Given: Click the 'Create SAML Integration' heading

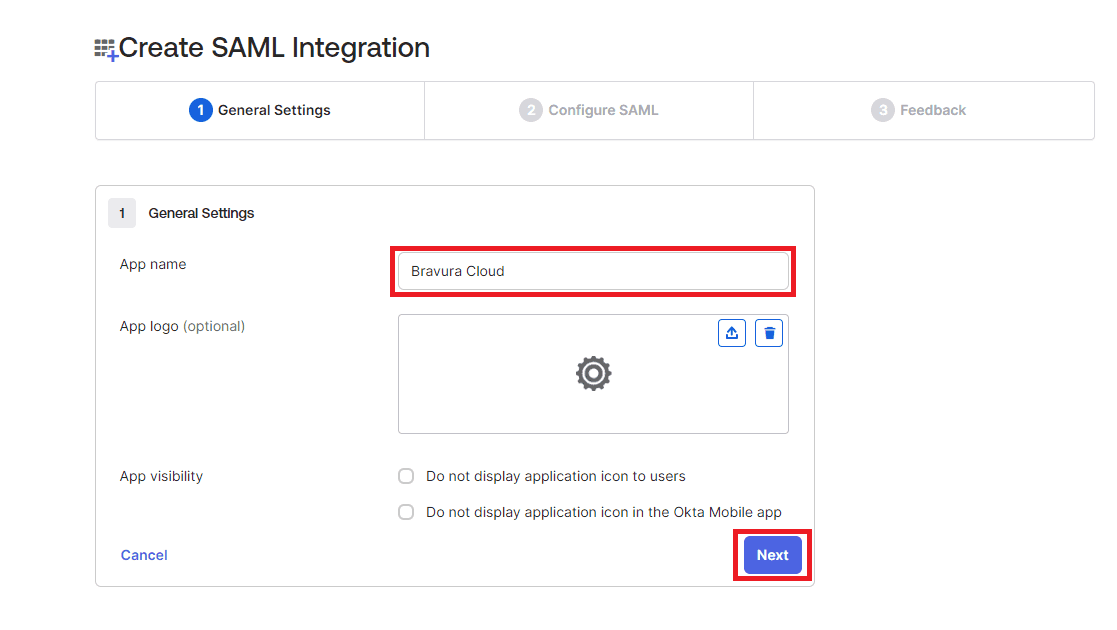Looking at the screenshot, I should (274, 47).
